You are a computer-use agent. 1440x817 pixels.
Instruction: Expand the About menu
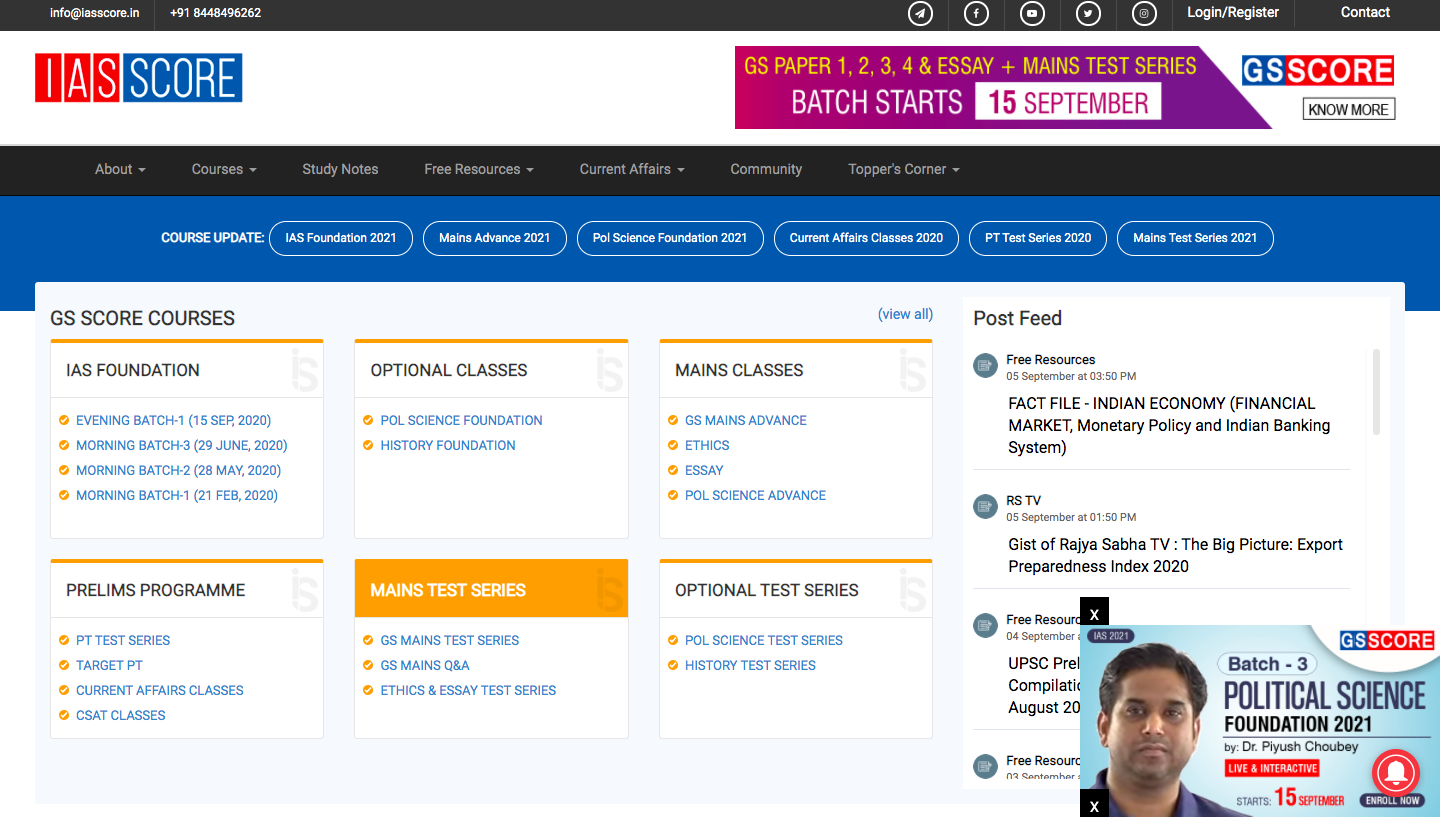coord(120,169)
